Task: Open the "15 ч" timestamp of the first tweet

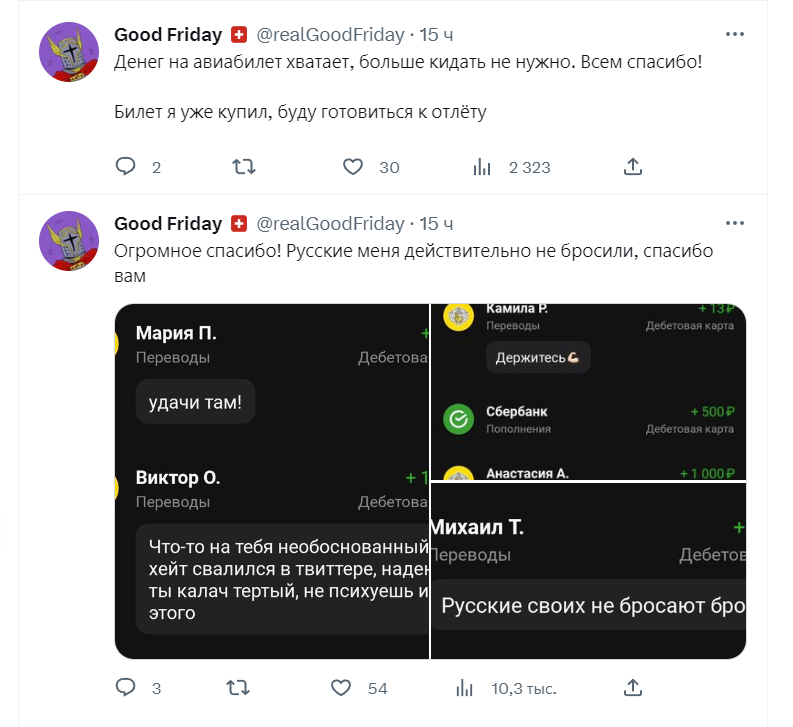Action: (x=436, y=35)
